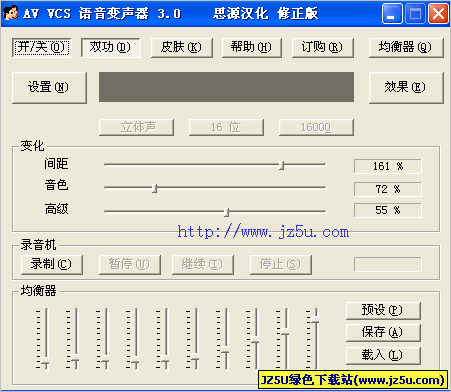The height and width of the screenshot is (392, 451).
Task: Save equalizer with 保存 (A)
Action: (x=383, y=333)
